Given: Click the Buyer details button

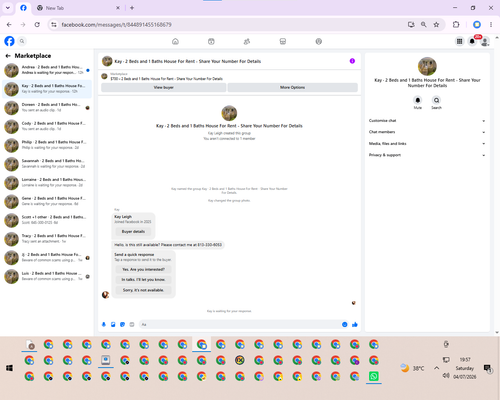Looking at the screenshot, I should (x=133, y=231).
